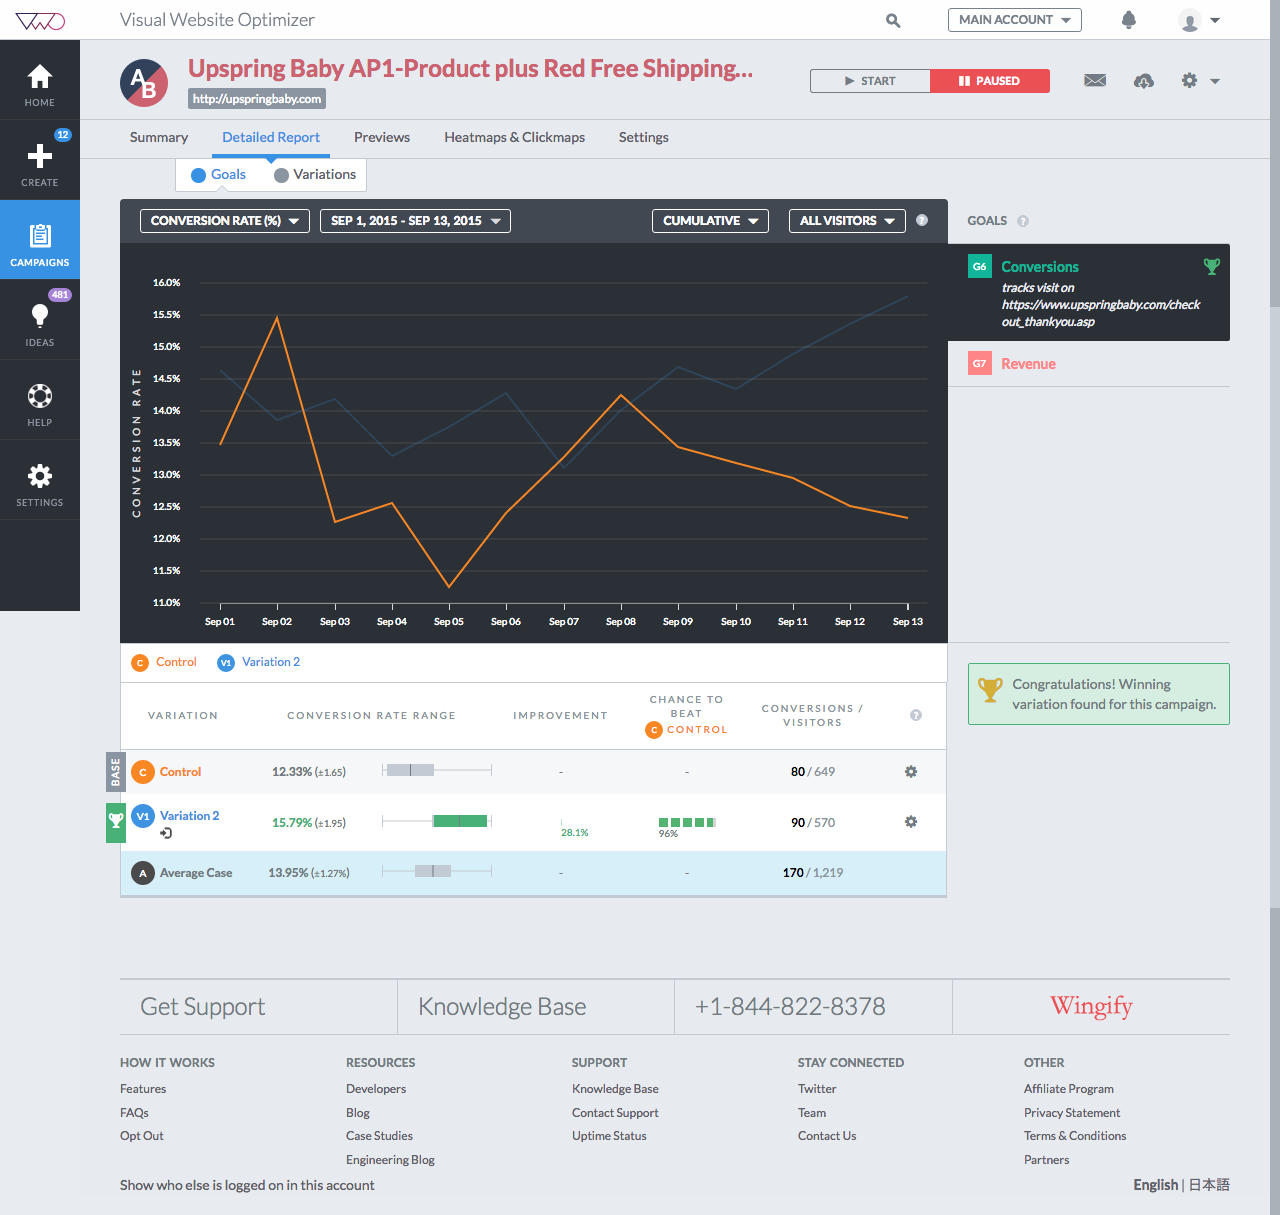Open Settings gear in the sidebar
The width and height of the screenshot is (1280, 1215).
[40, 480]
